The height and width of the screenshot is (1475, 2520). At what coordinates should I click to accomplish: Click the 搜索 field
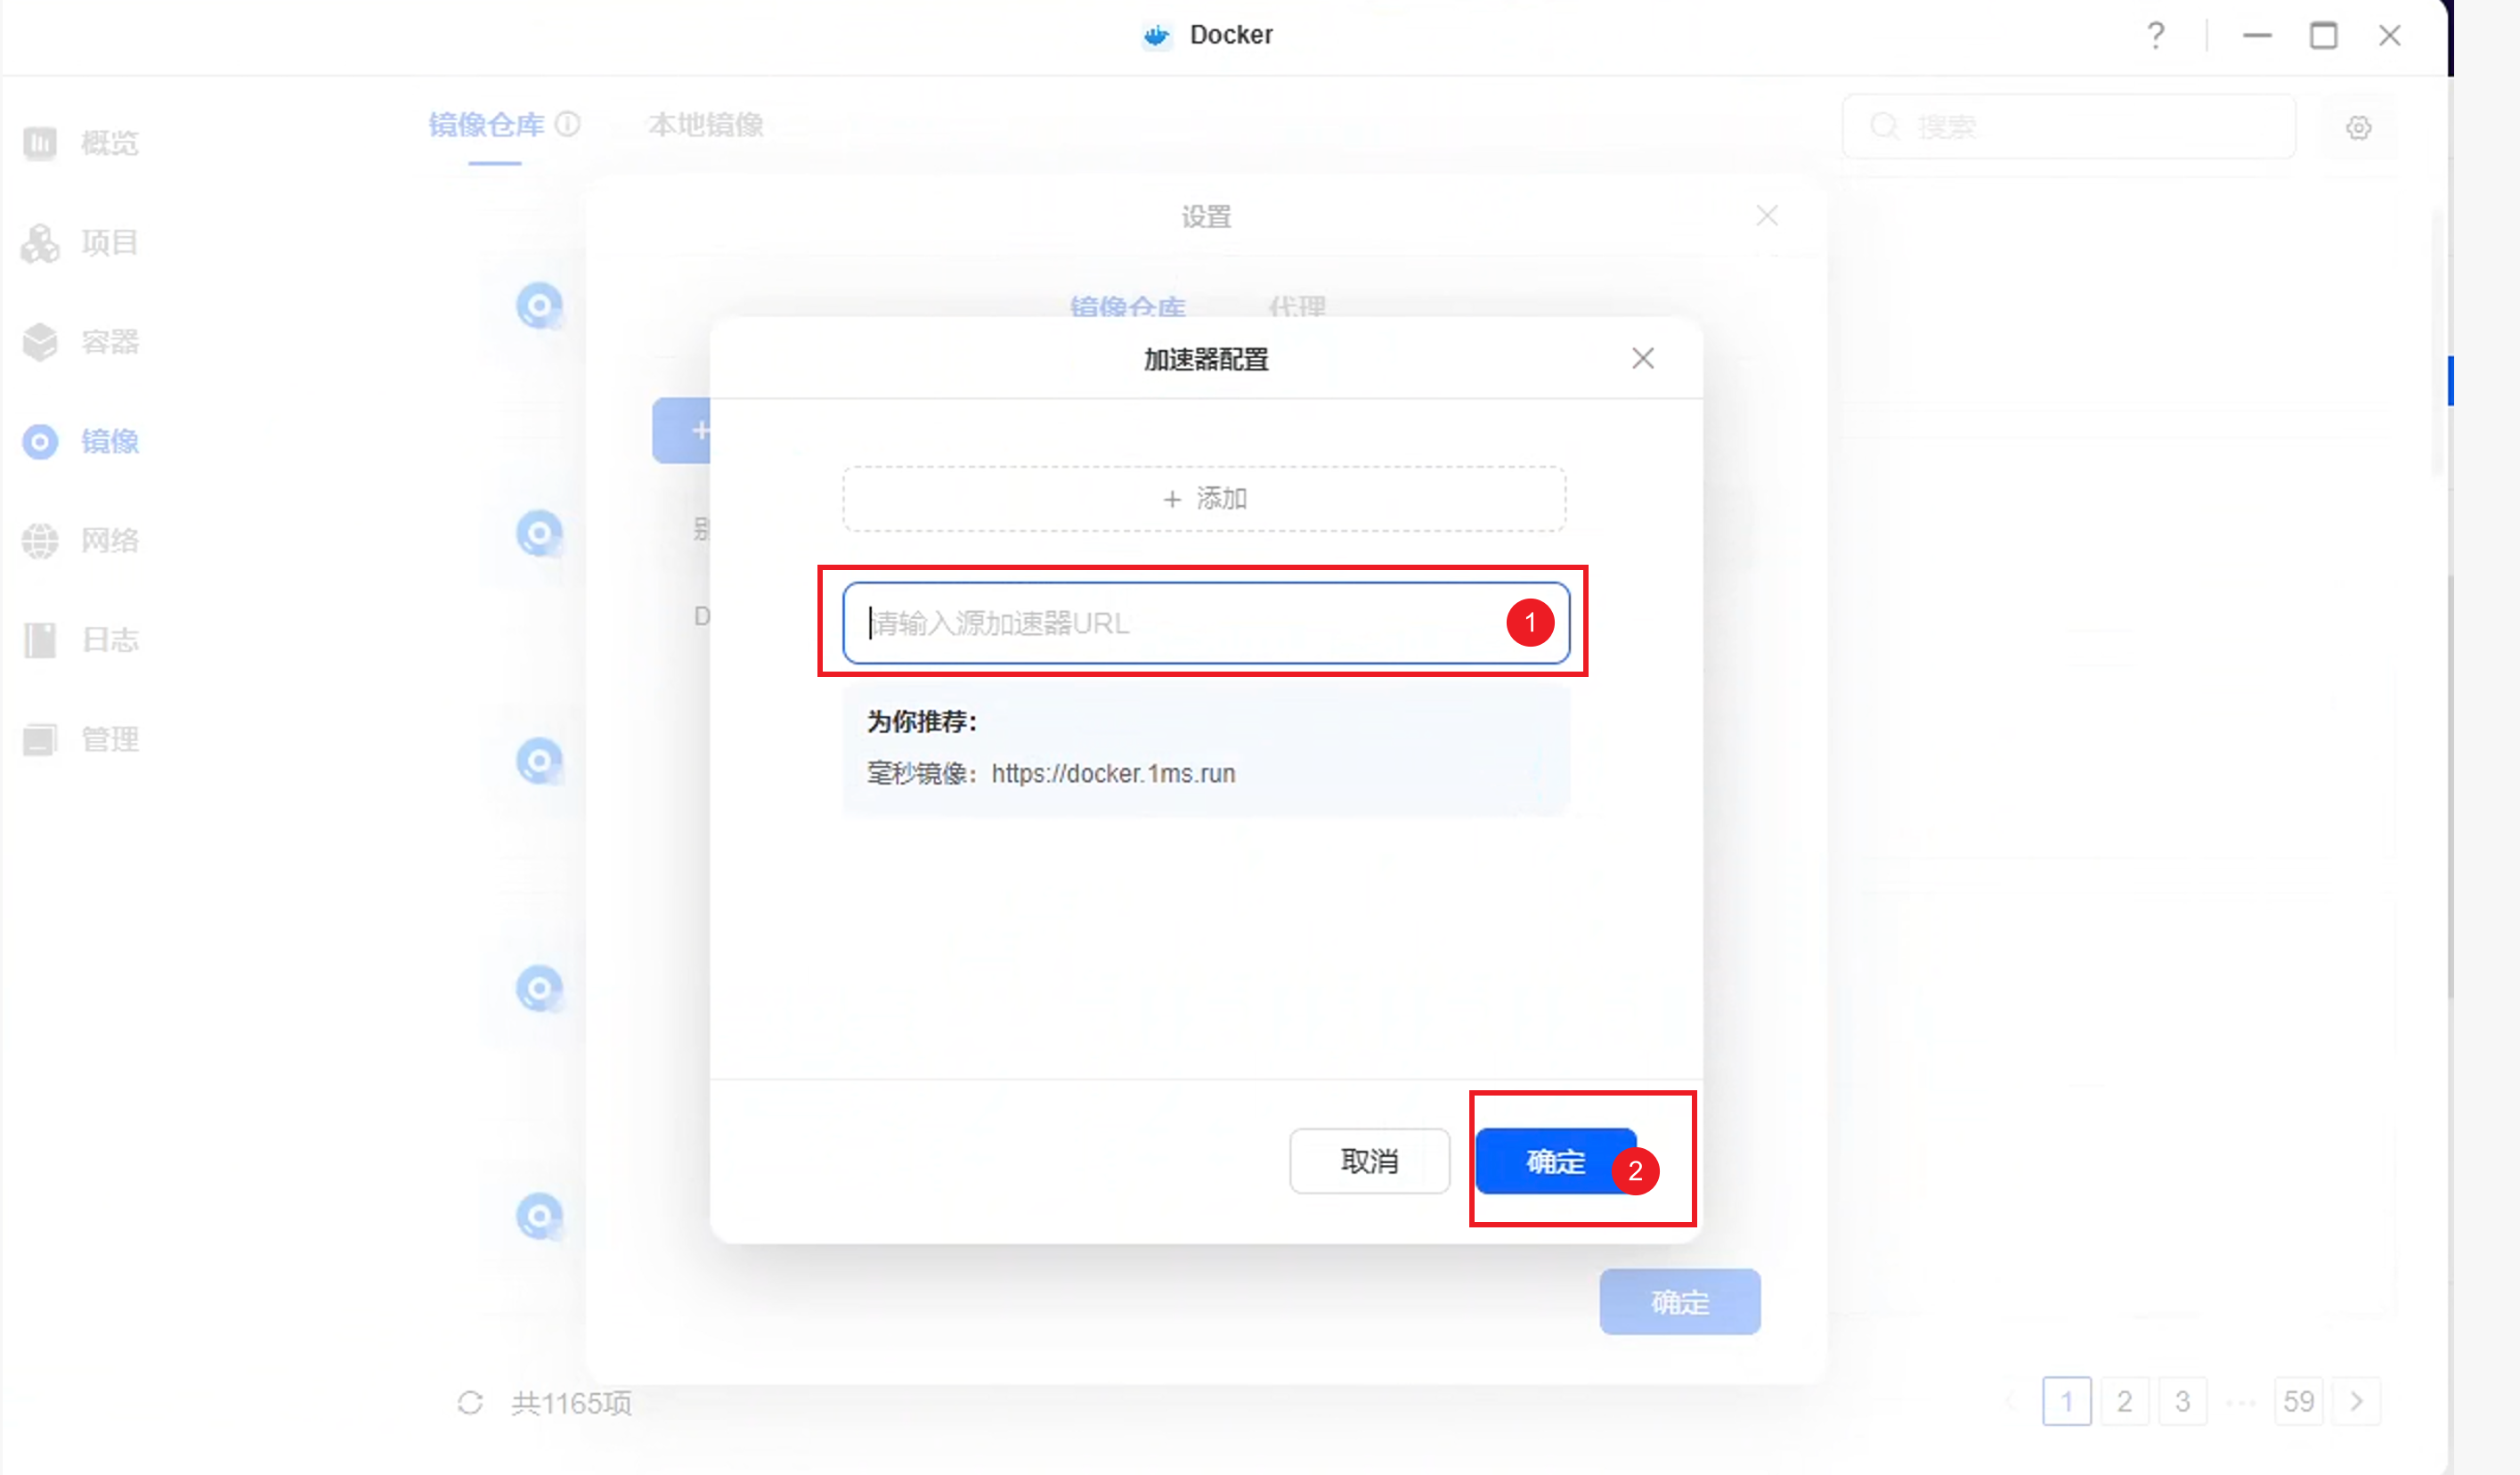(2069, 127)
